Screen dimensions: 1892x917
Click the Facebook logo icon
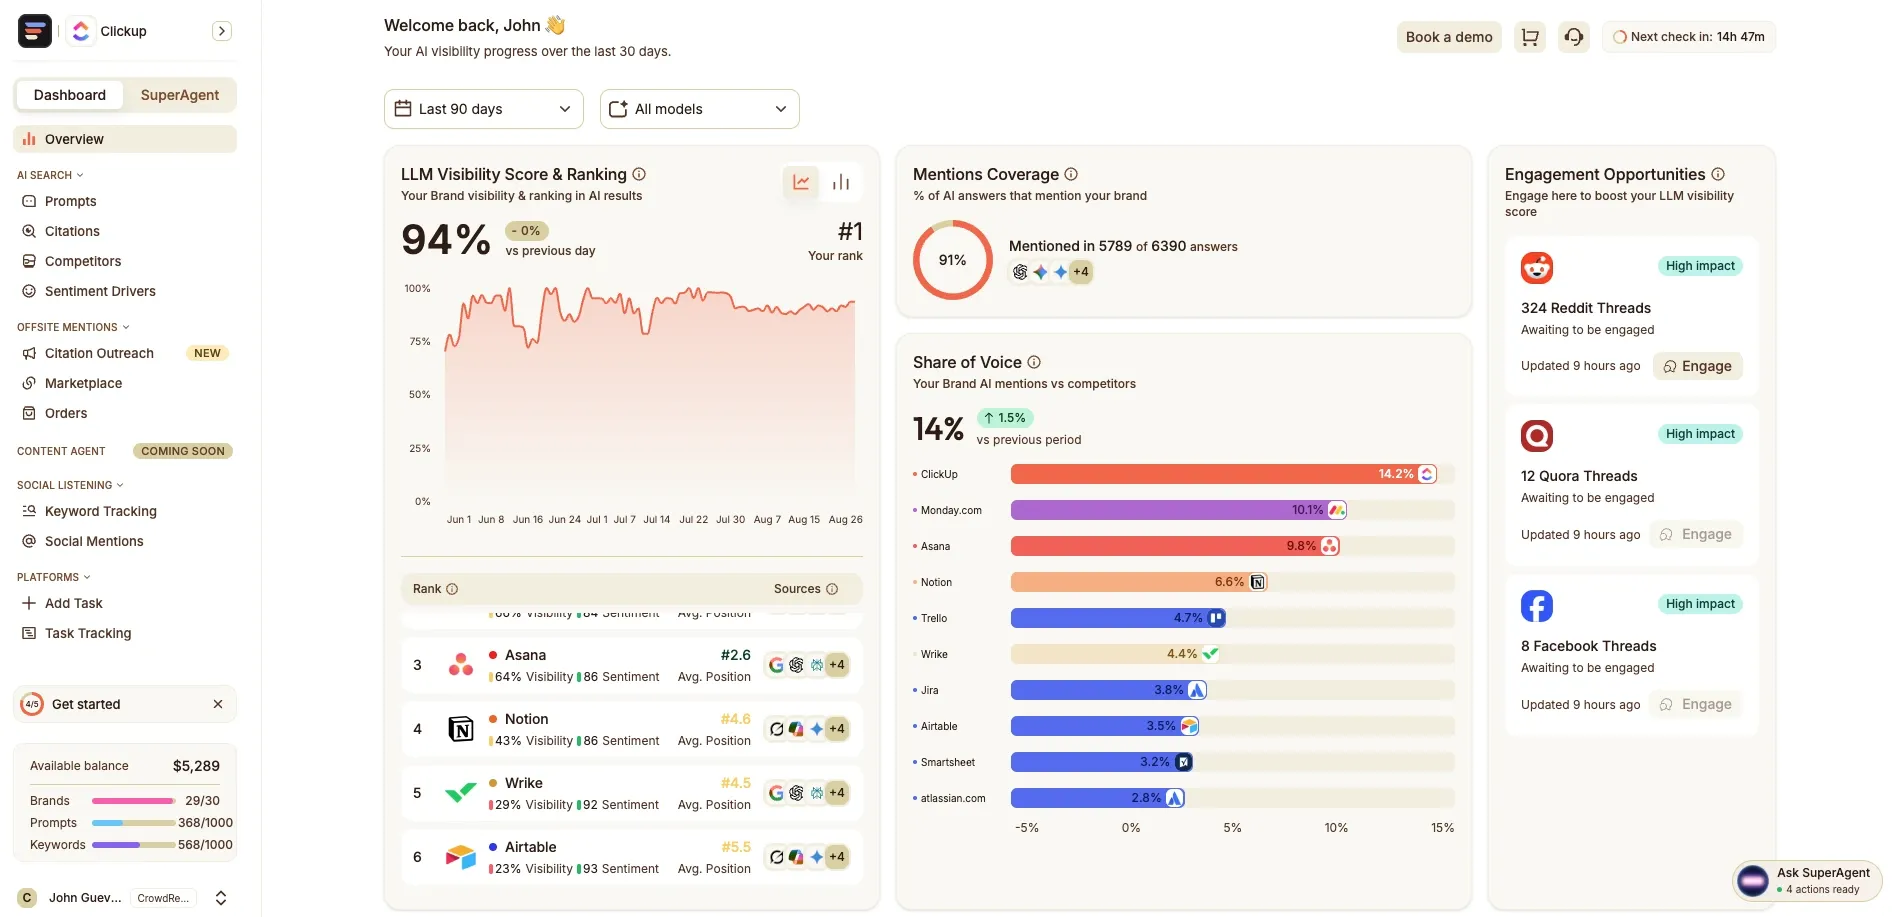[1537, 606]
